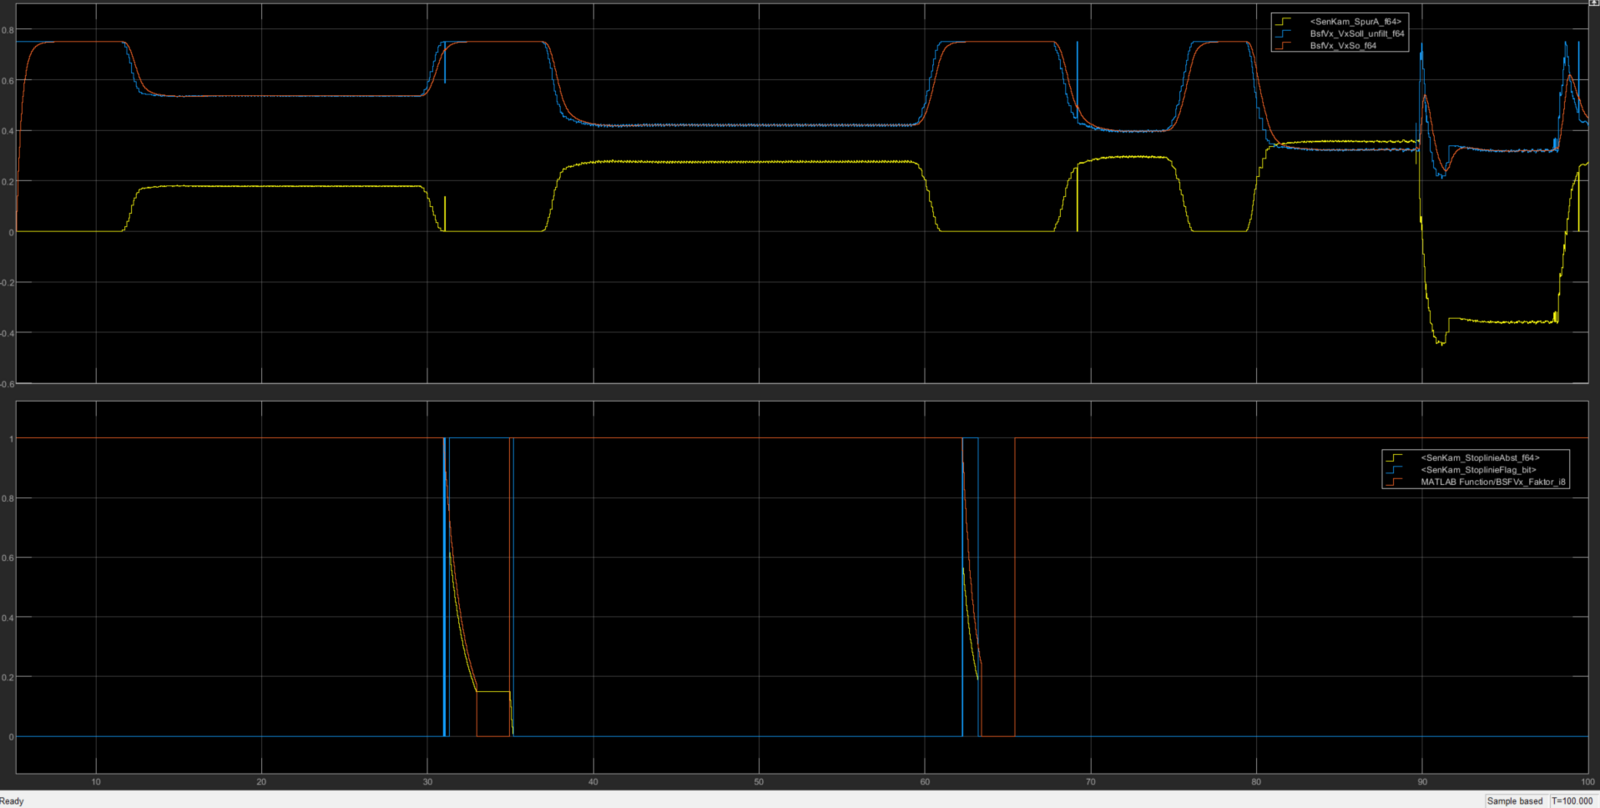This screenshot has width=1600, height=808.
Task: Toggle visibility of SenKam_SpurA_f64 signal label
Action: tap(1355, 21)
